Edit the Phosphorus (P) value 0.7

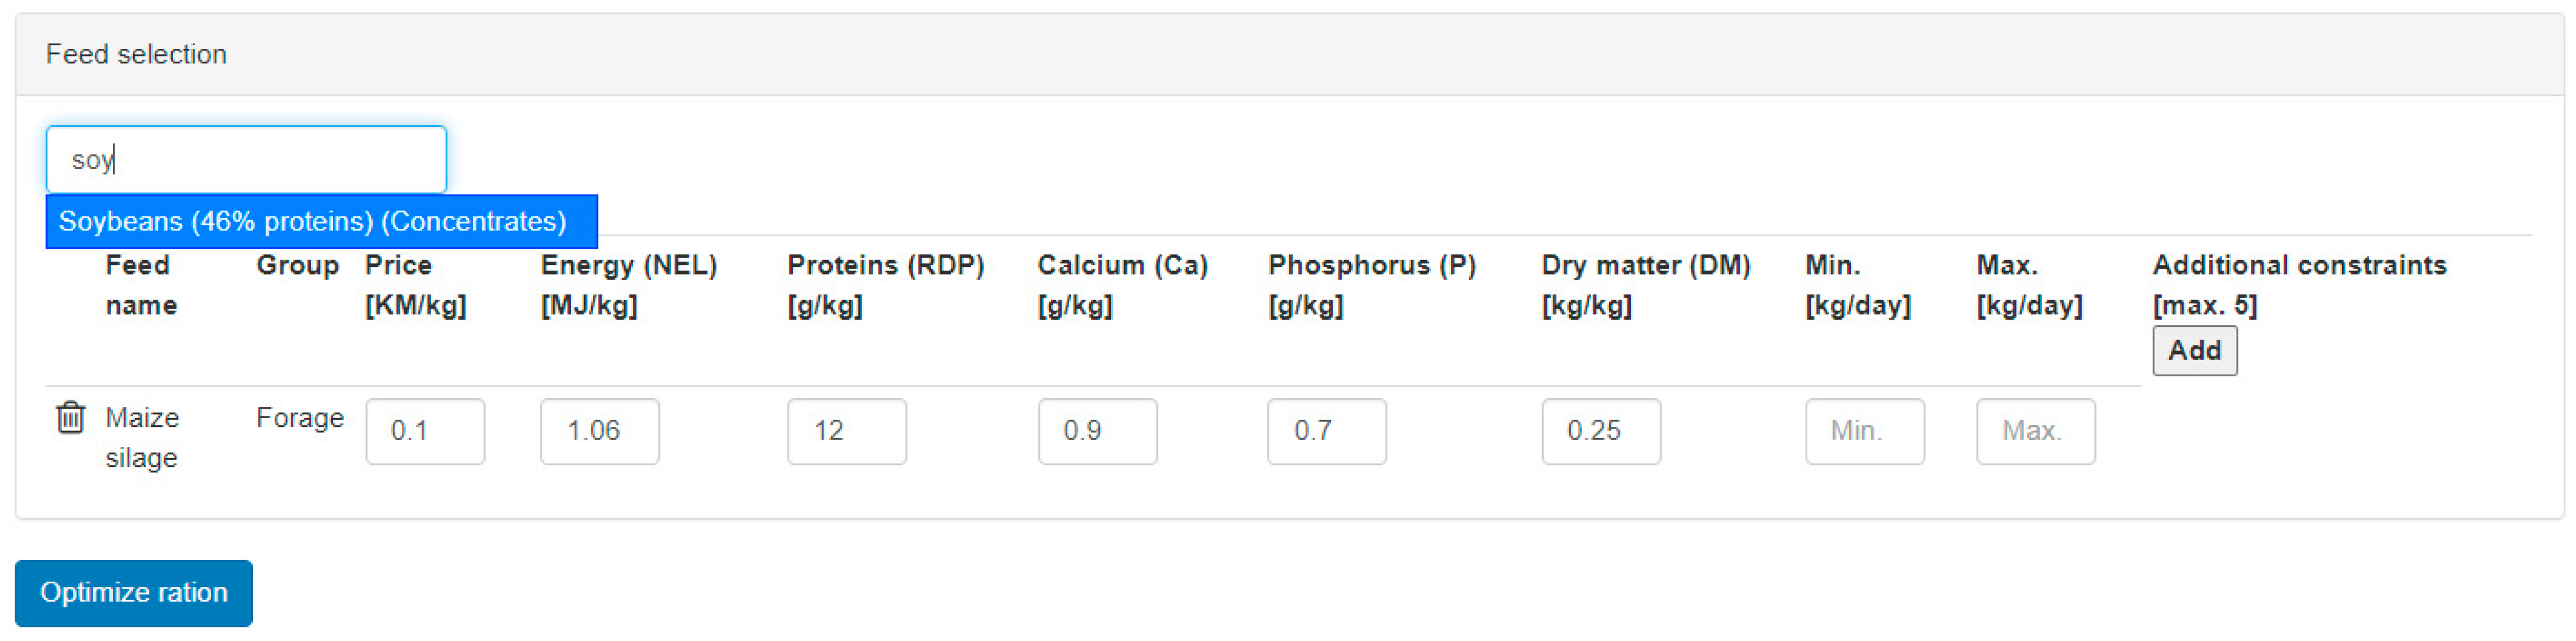pos(1326,431)
